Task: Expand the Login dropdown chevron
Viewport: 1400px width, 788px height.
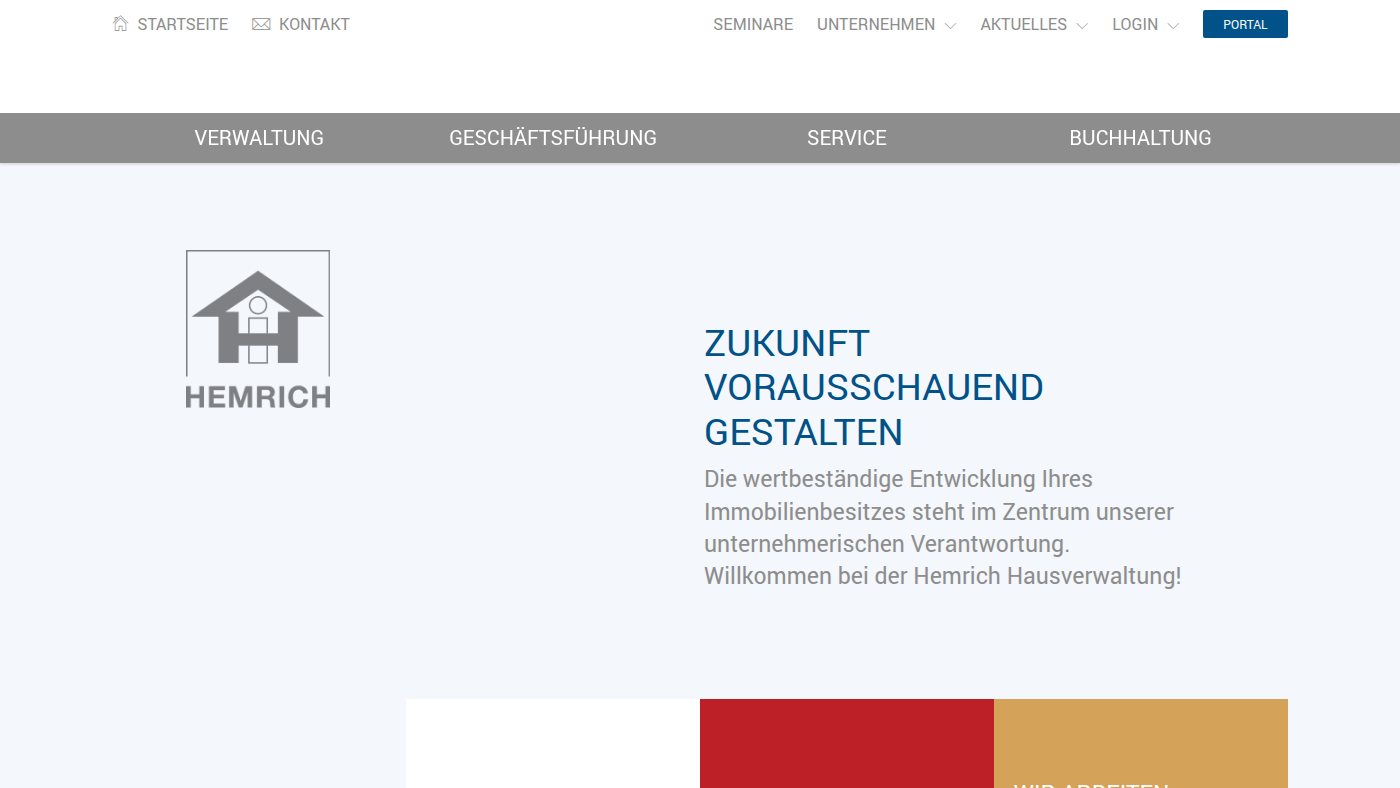Action: click(1173, 26)
